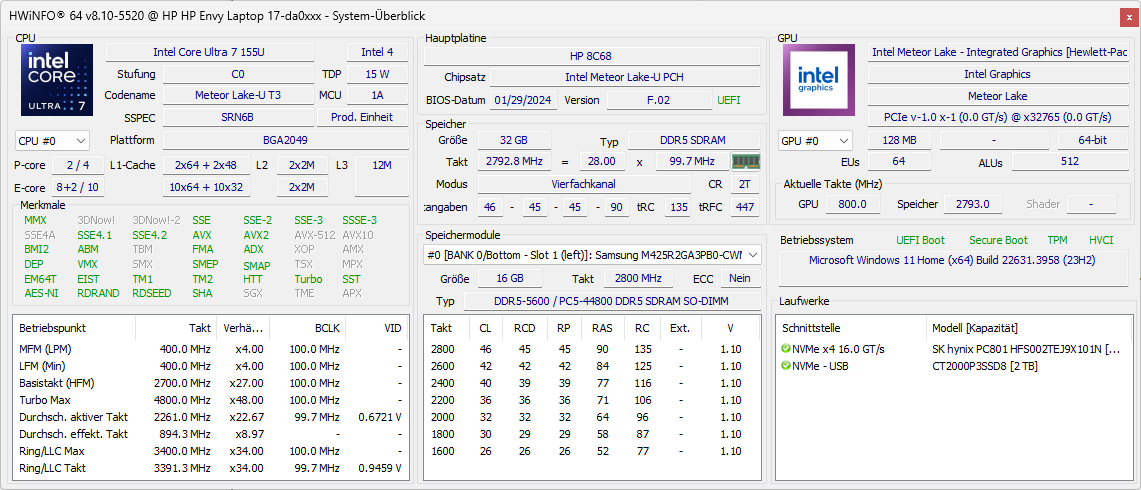Image resolution: width=1141 pixels, height=490 pixels.
Task: Click the Intel Core Ultra 7 logo
Action: 57,80
